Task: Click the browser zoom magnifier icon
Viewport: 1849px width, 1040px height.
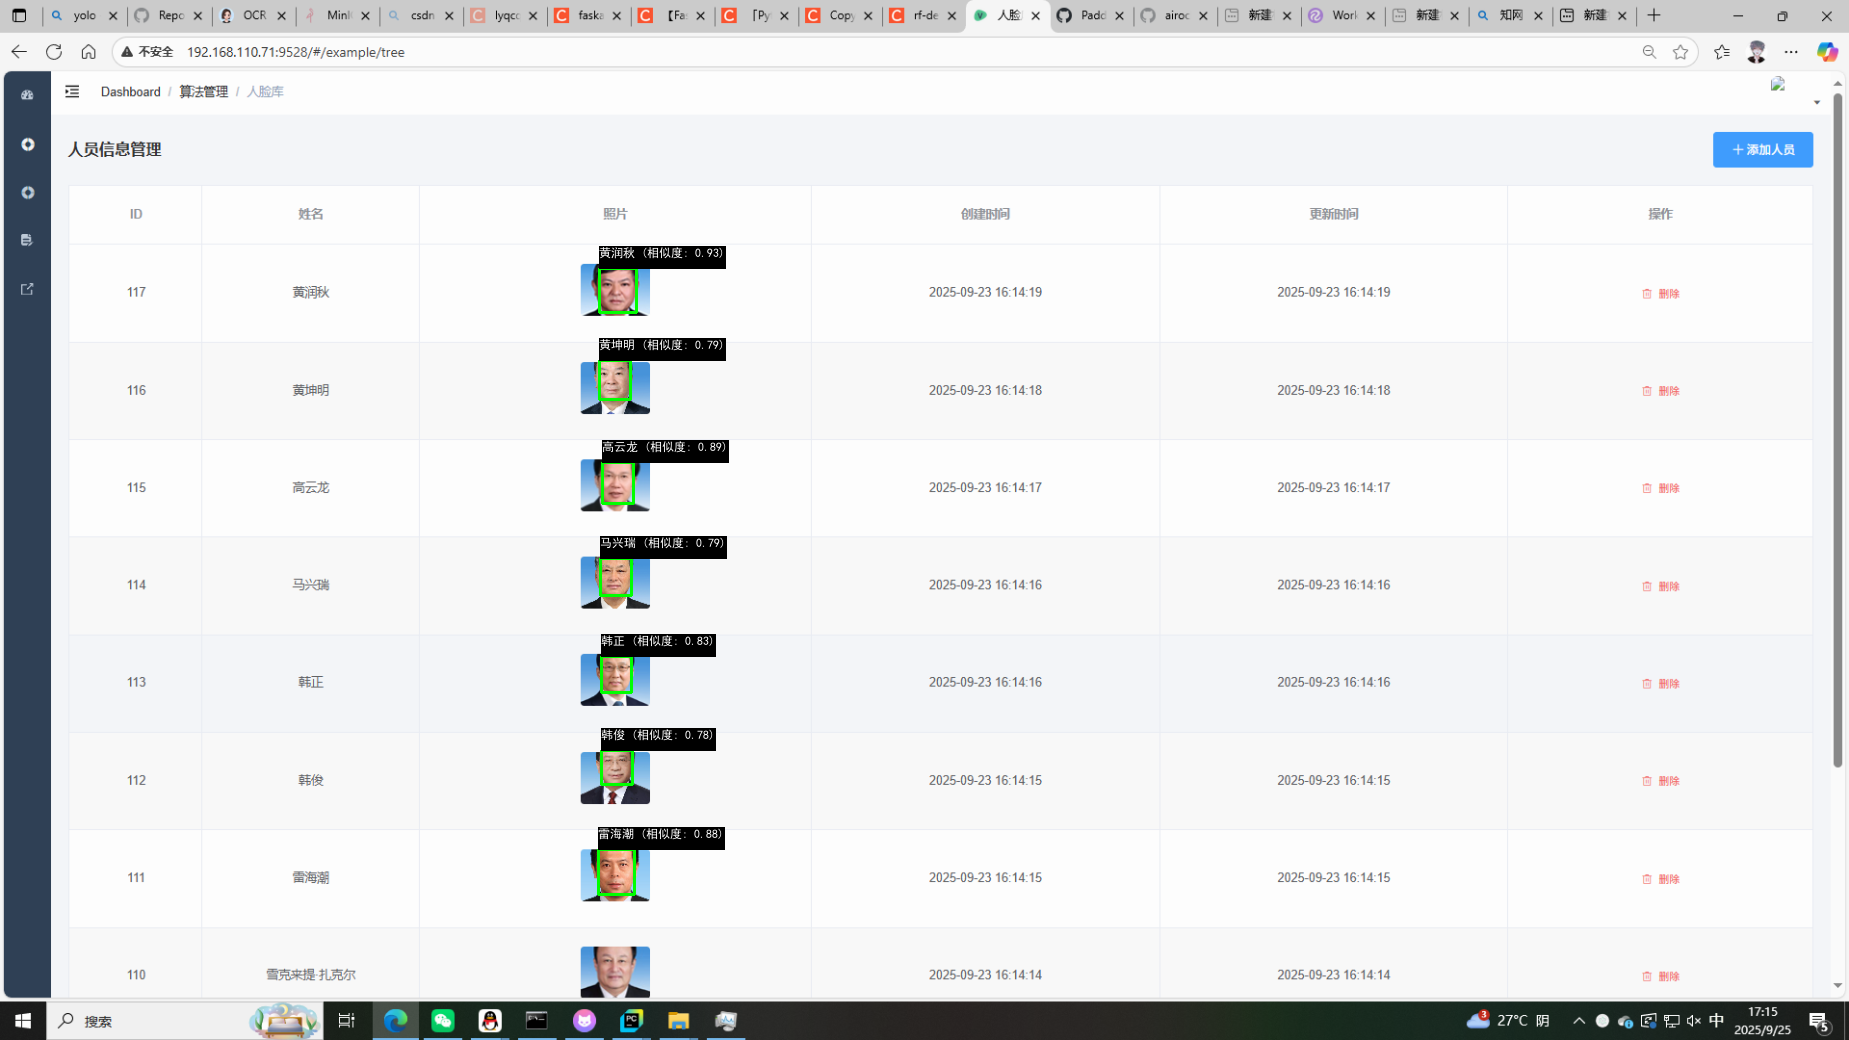Action: click(x=1649, y=52)
